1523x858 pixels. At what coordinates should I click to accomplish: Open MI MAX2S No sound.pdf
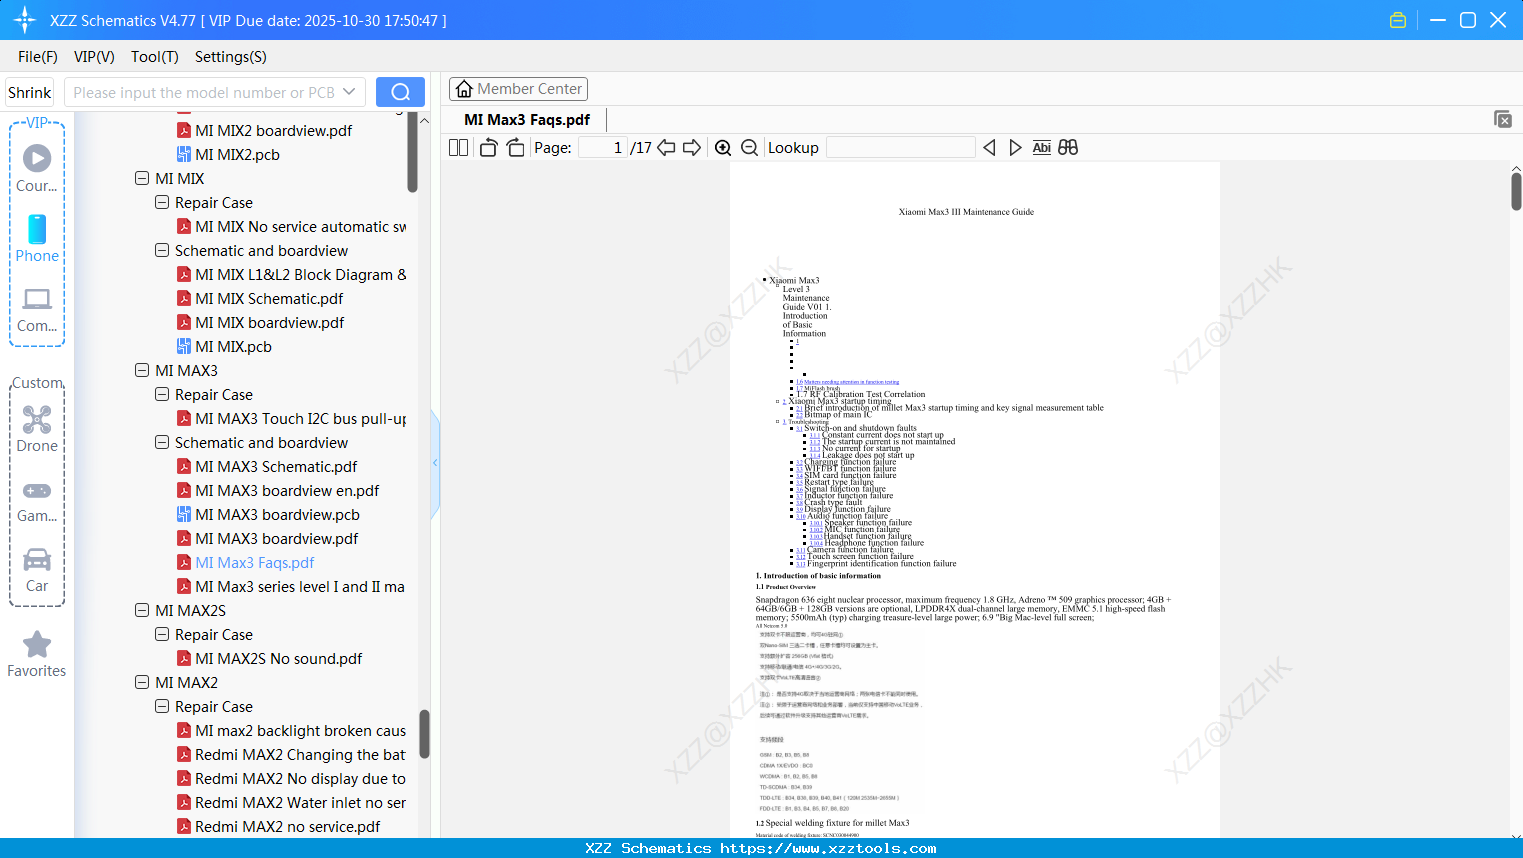pyautogui.click(x=270, y=659)
